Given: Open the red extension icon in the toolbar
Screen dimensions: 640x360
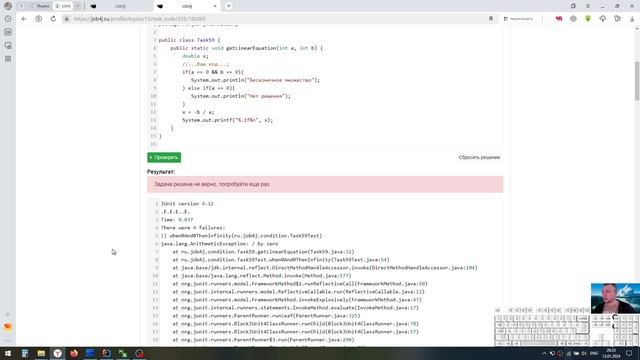Looking at the screenshot, I should pos(558,19).
